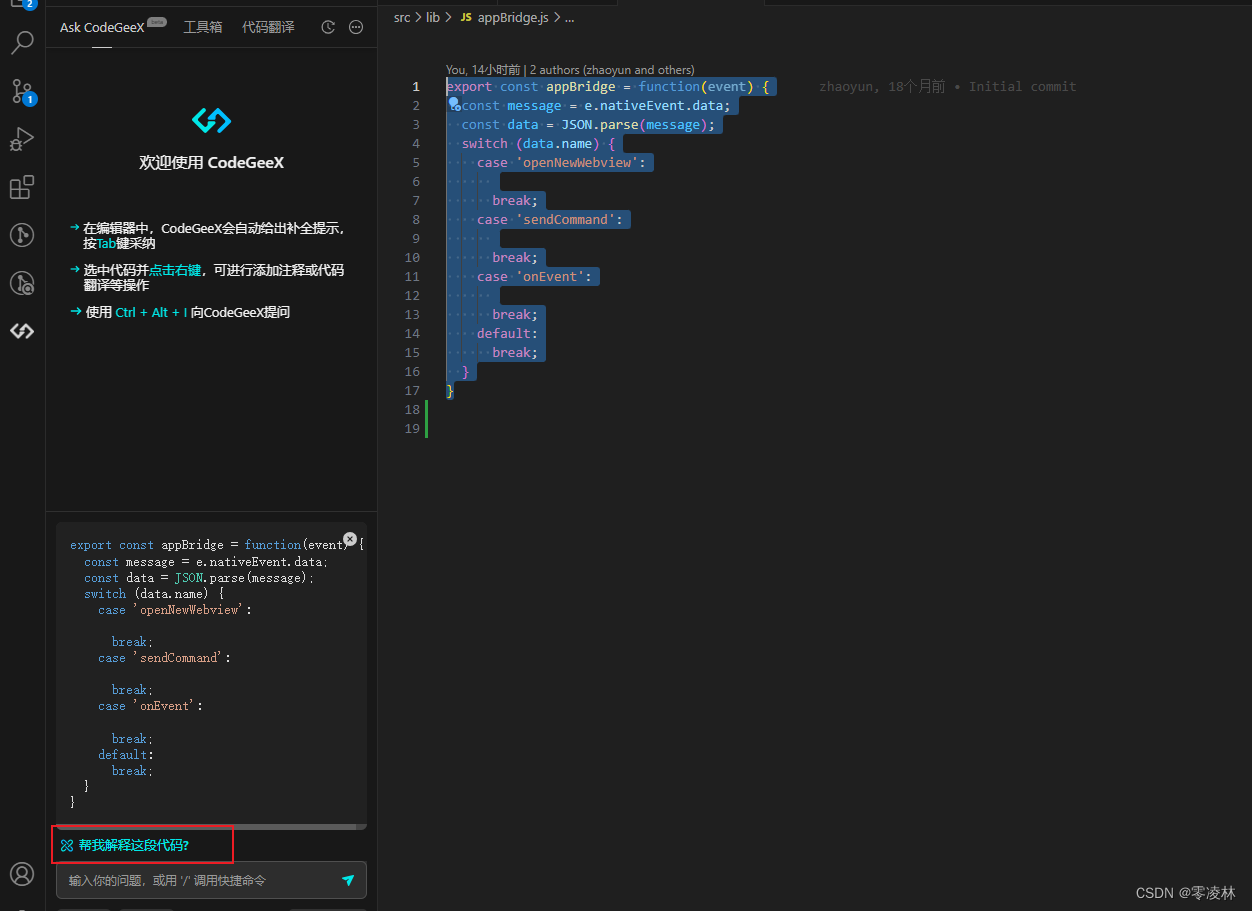The width and height of the screenshot is (1252, 911).
Task: Select appBridge.js in the breadcrumb
Action: (513, 18)
